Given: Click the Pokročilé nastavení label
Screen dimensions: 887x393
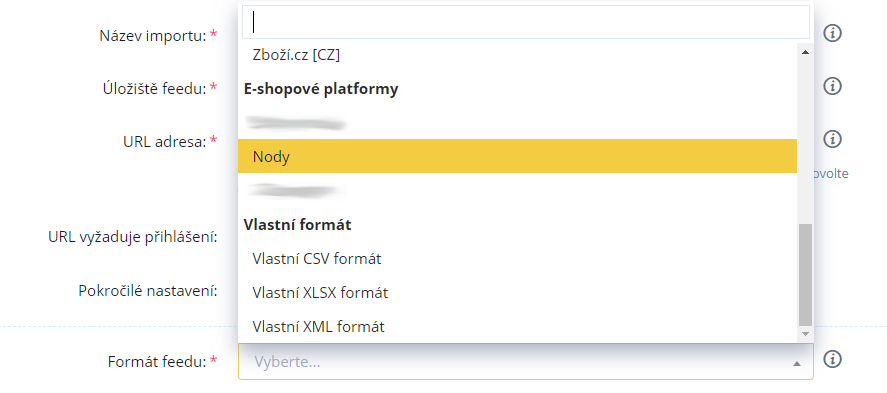Looking at the screenshot, I should pos(148,291).
